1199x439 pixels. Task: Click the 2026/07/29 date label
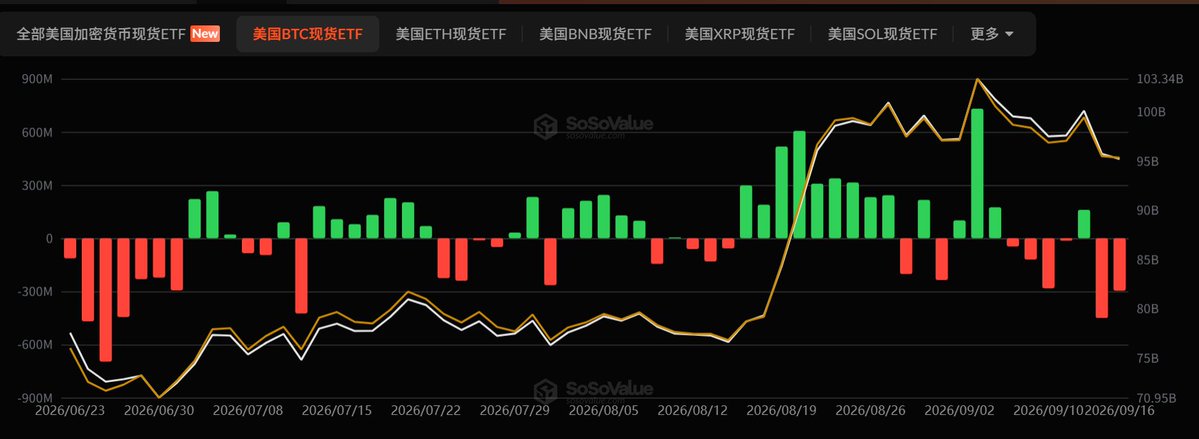515,410
